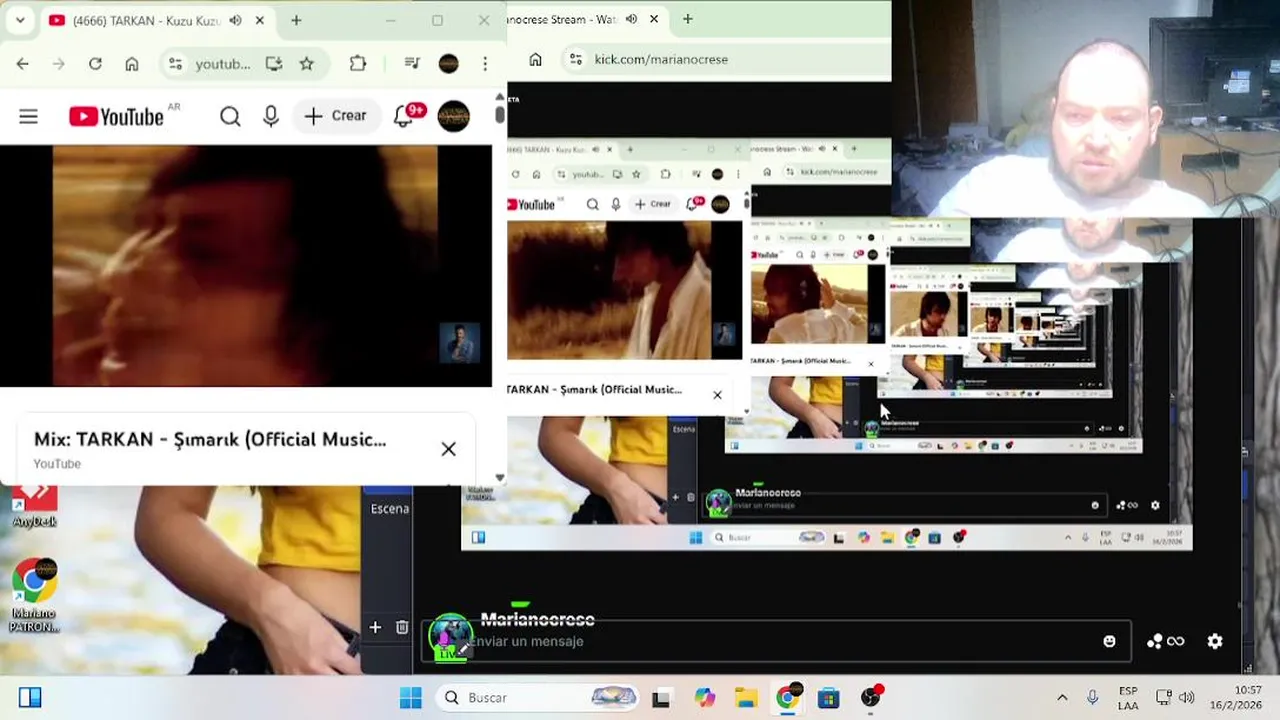Open a new tab in the outermost Kick window
This screenshot has height=720, width=1280.
[x=688, y=19]
